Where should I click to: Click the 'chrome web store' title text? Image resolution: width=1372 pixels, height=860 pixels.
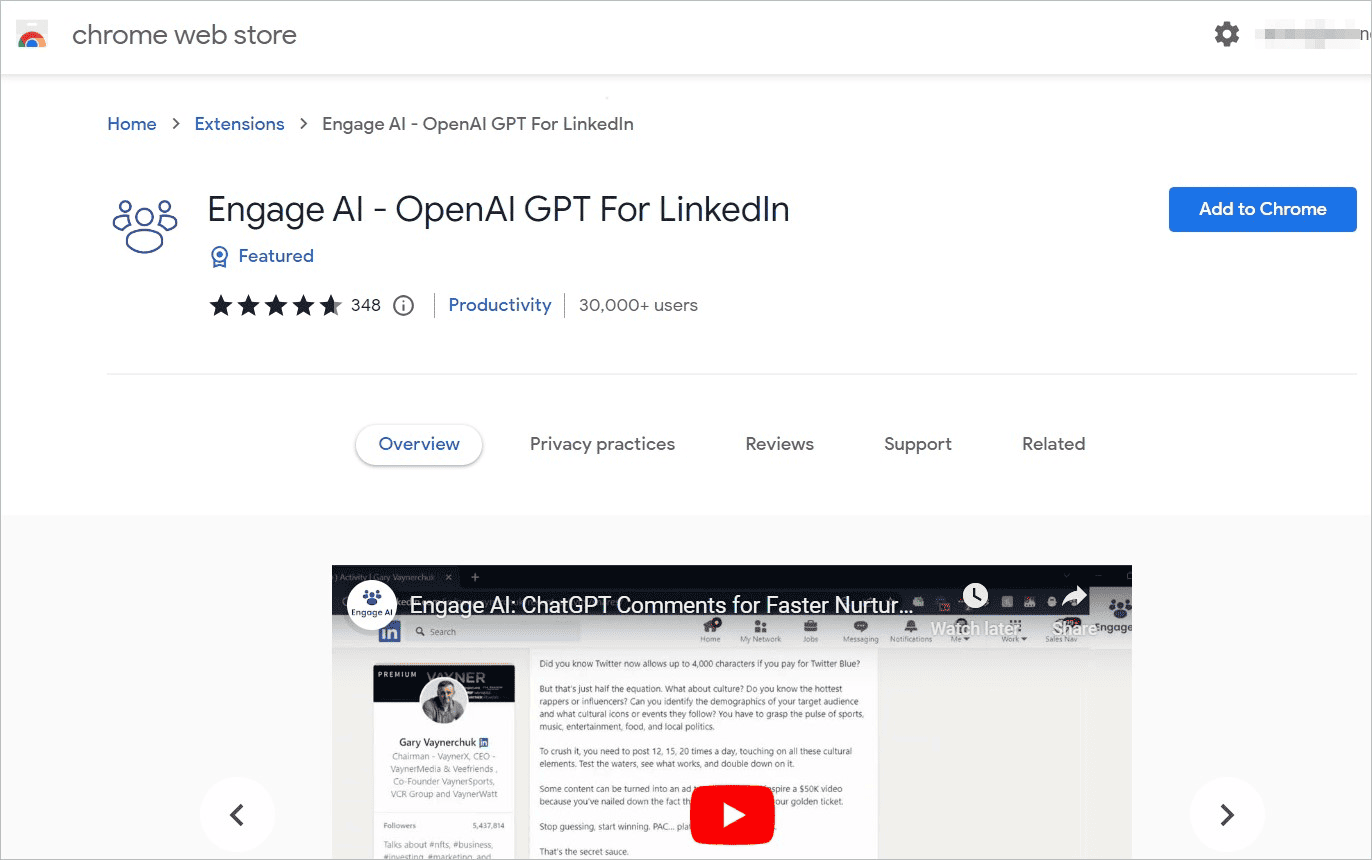point(184,35)
